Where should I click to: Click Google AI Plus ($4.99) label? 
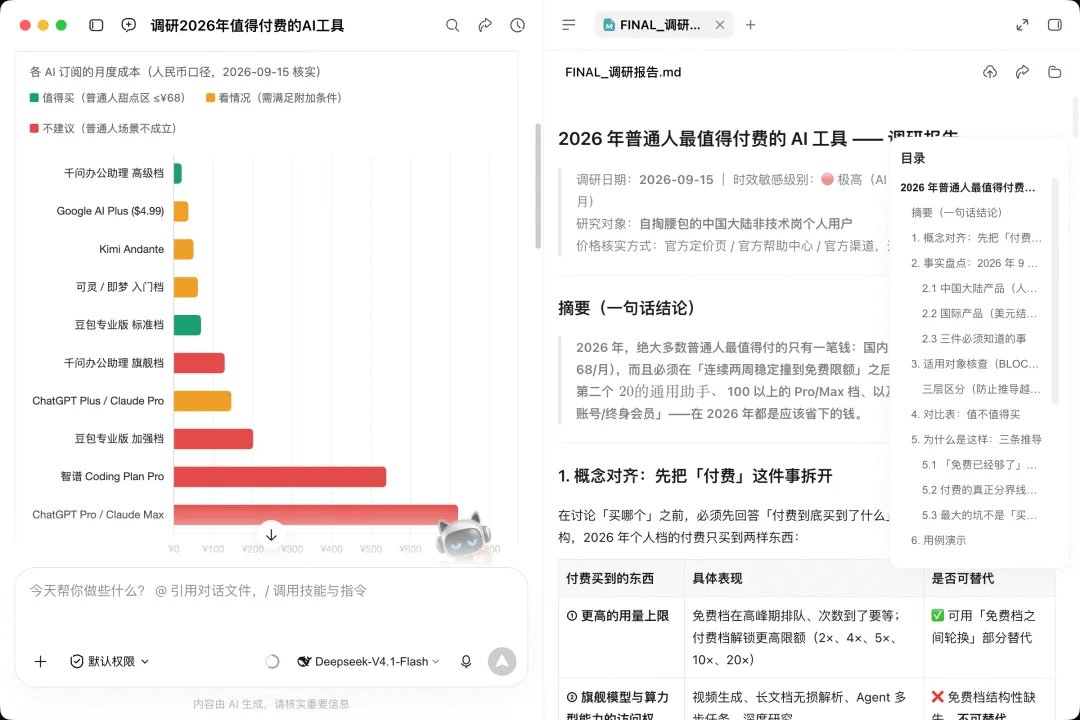coord(110,212)
